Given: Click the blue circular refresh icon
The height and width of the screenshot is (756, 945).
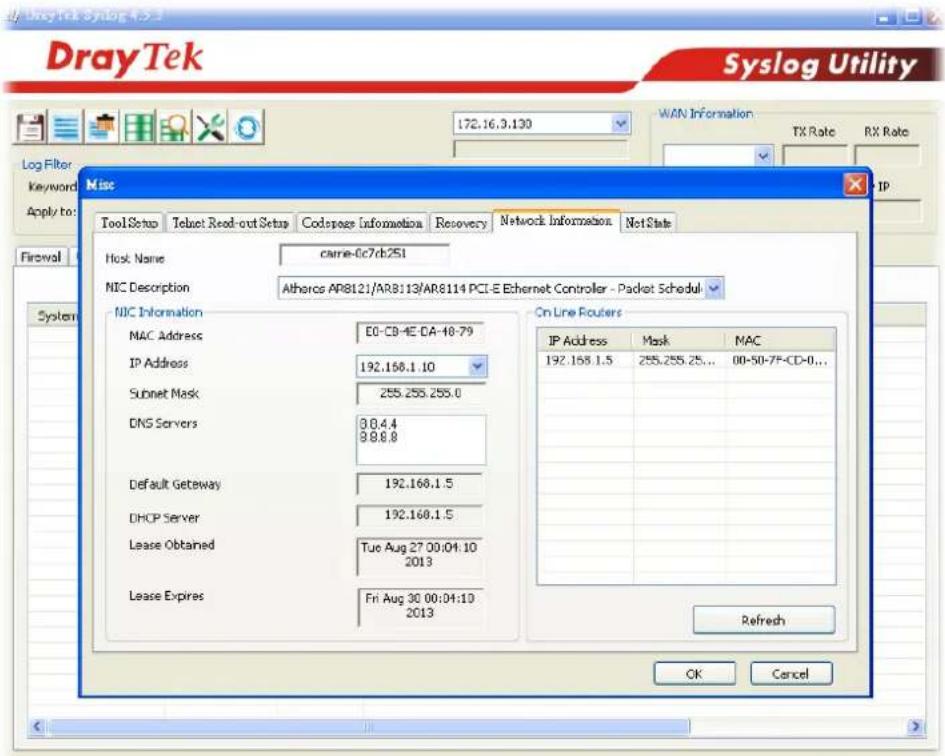Looking at the screenshot, I should 246,127.
